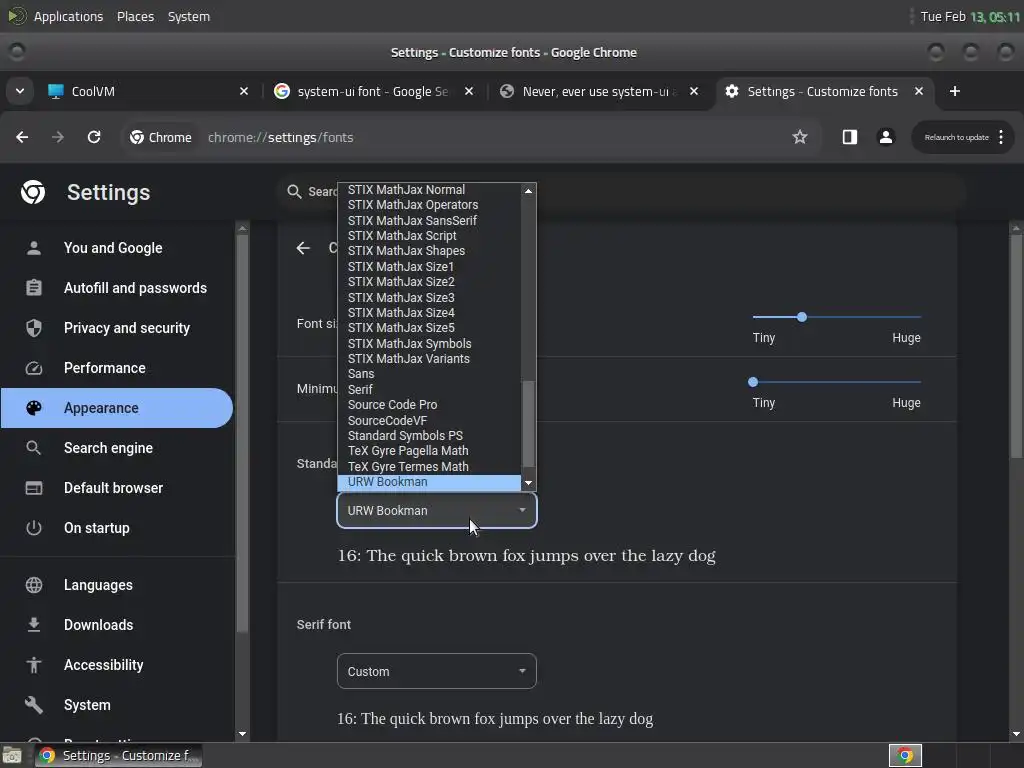Image resolution: width=1024 pixels, height=768 pixels.
Task: Click the show desktop icon in taskbar
Action: 12,756
